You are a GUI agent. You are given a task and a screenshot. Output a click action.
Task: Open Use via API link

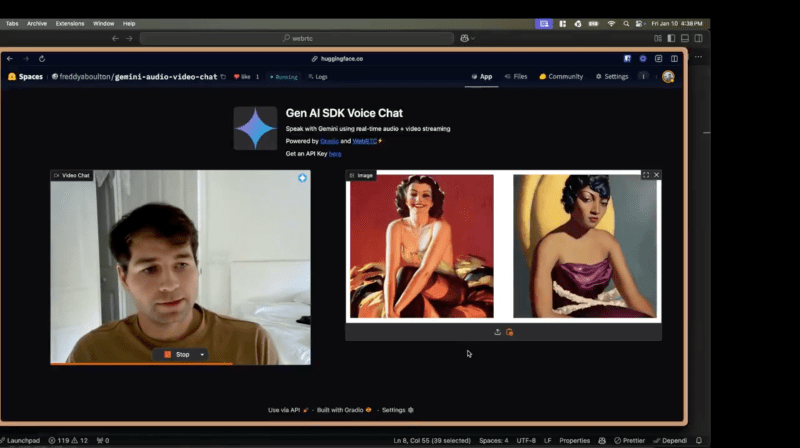pyautogui.click(x=288, y=410)
